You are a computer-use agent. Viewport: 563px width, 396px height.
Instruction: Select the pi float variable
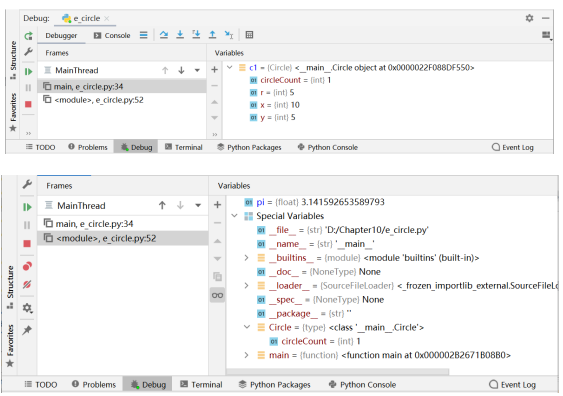pos(315,202)
